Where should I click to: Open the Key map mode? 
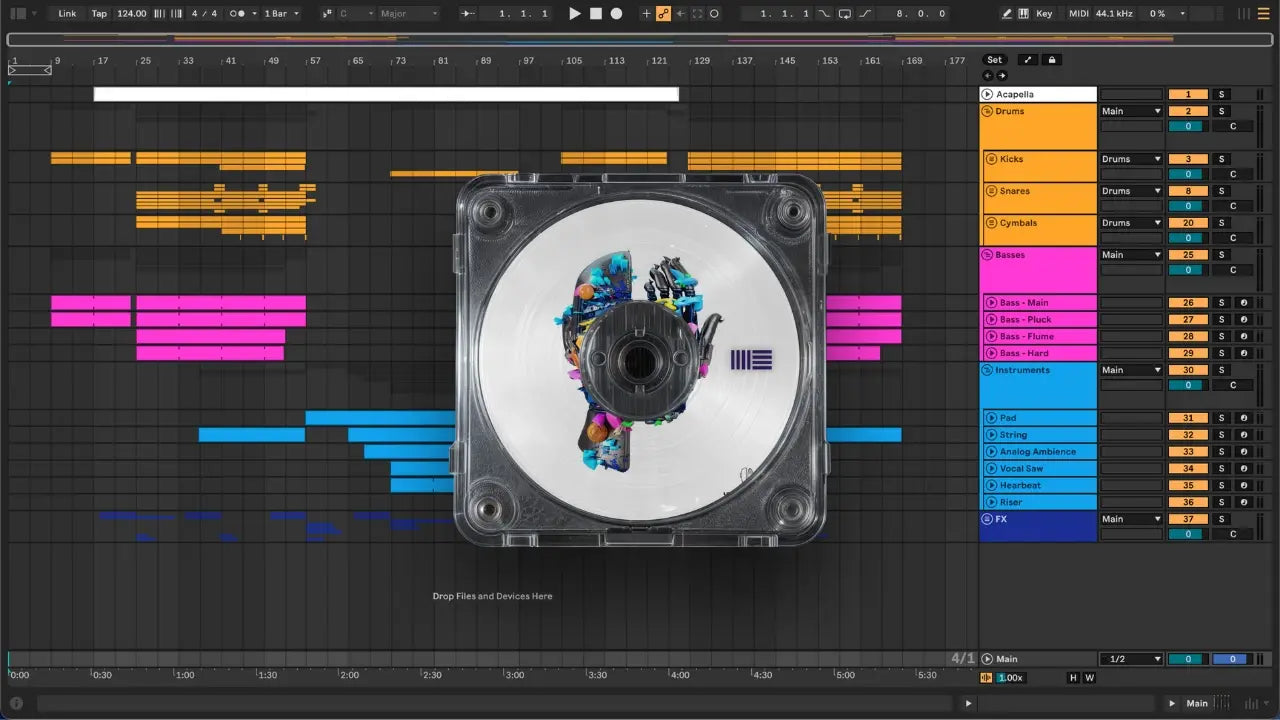(x=1044, y=14)
